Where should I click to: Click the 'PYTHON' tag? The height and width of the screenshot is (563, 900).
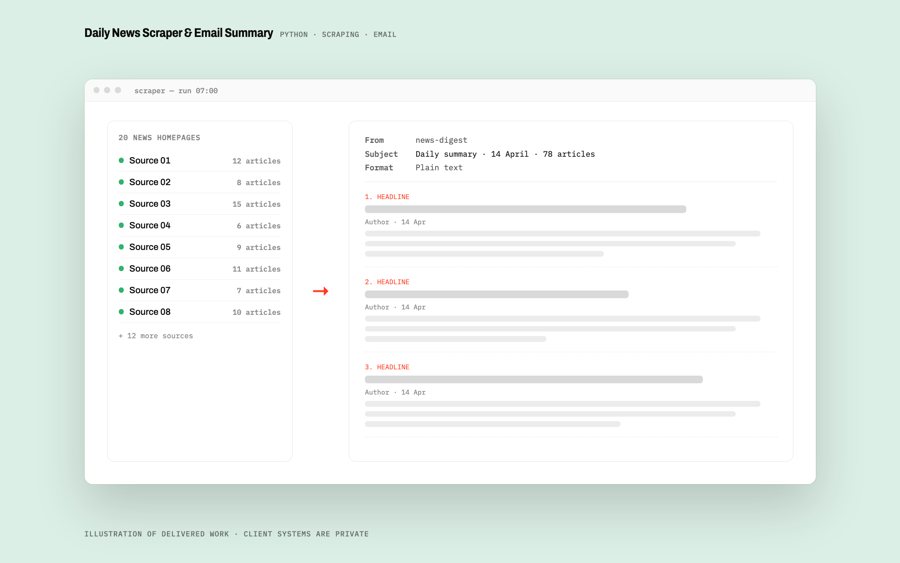294,34
